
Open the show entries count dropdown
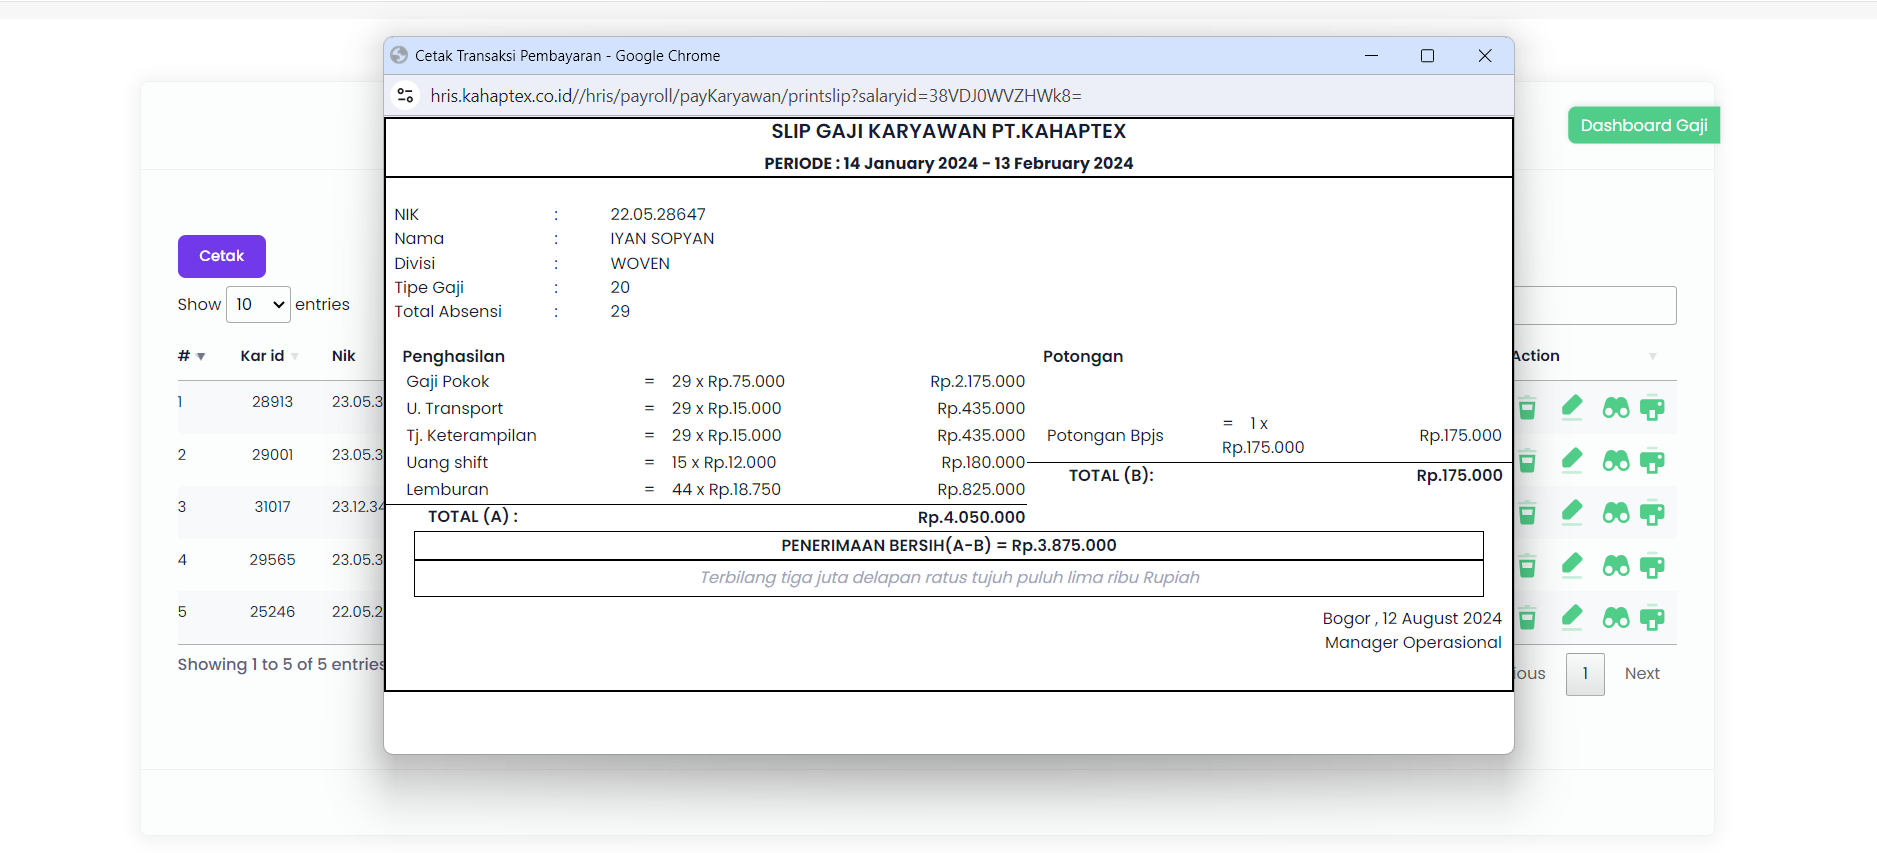coord(258,305)
